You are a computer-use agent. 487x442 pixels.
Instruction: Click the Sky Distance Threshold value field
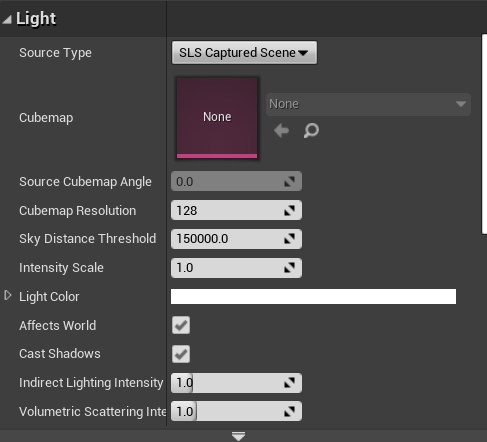tap(236, 239)
